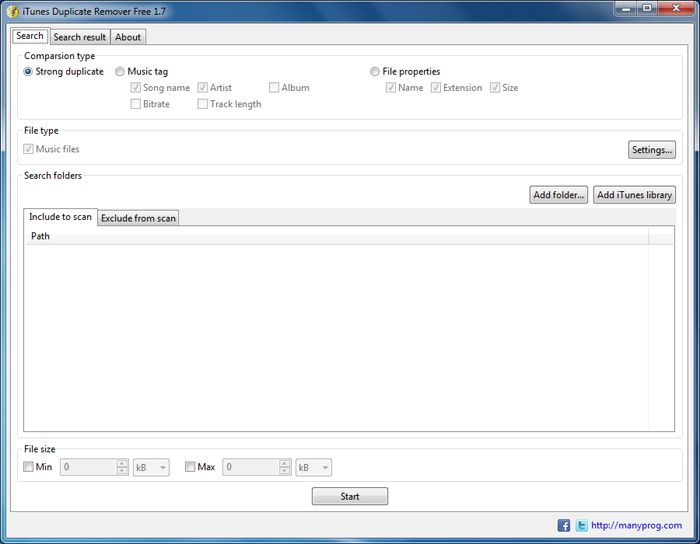The width and height of the screenshot is (700, 544).
Task: Increase the Min size spinner value
Action: [x=122, y=463]
